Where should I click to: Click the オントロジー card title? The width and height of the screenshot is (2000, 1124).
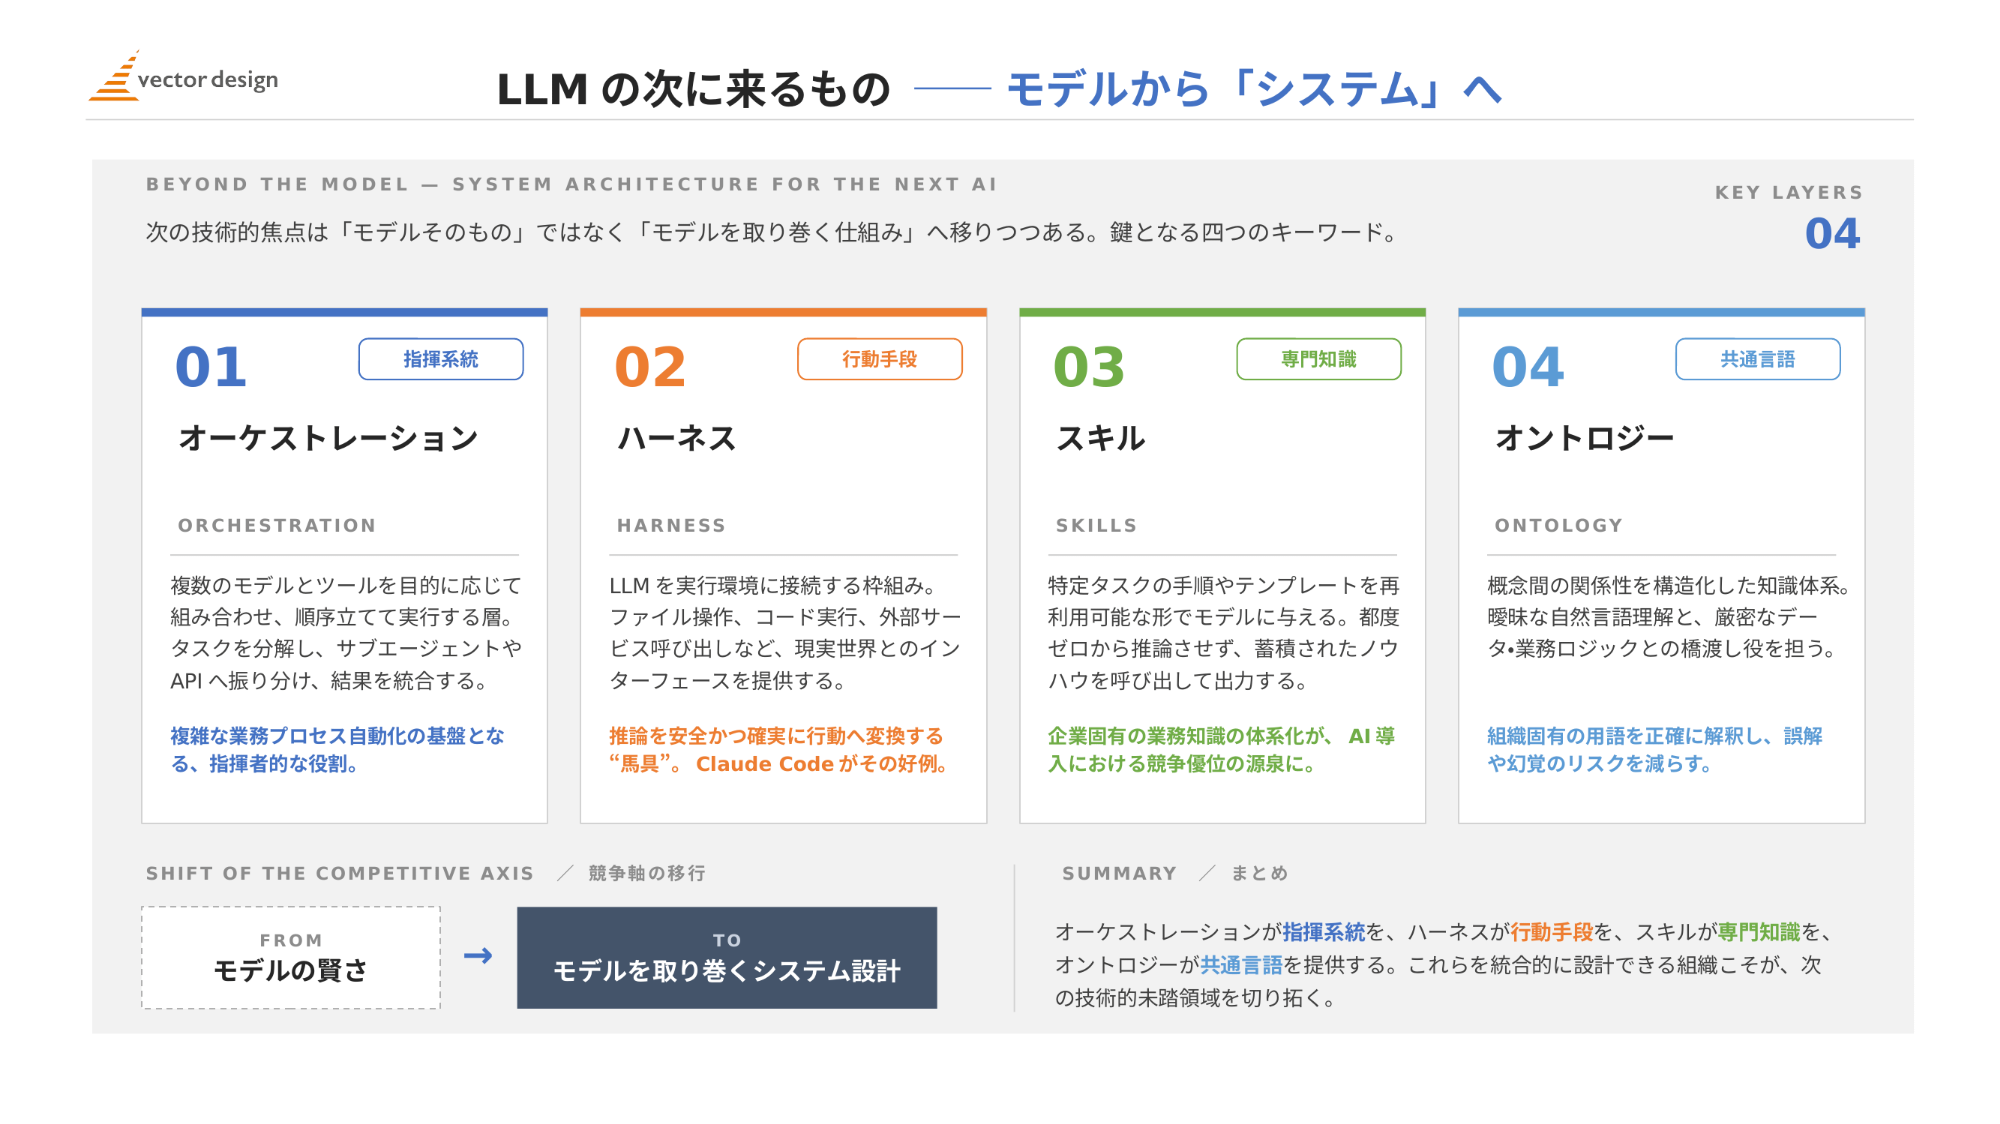coord(1584,438)
